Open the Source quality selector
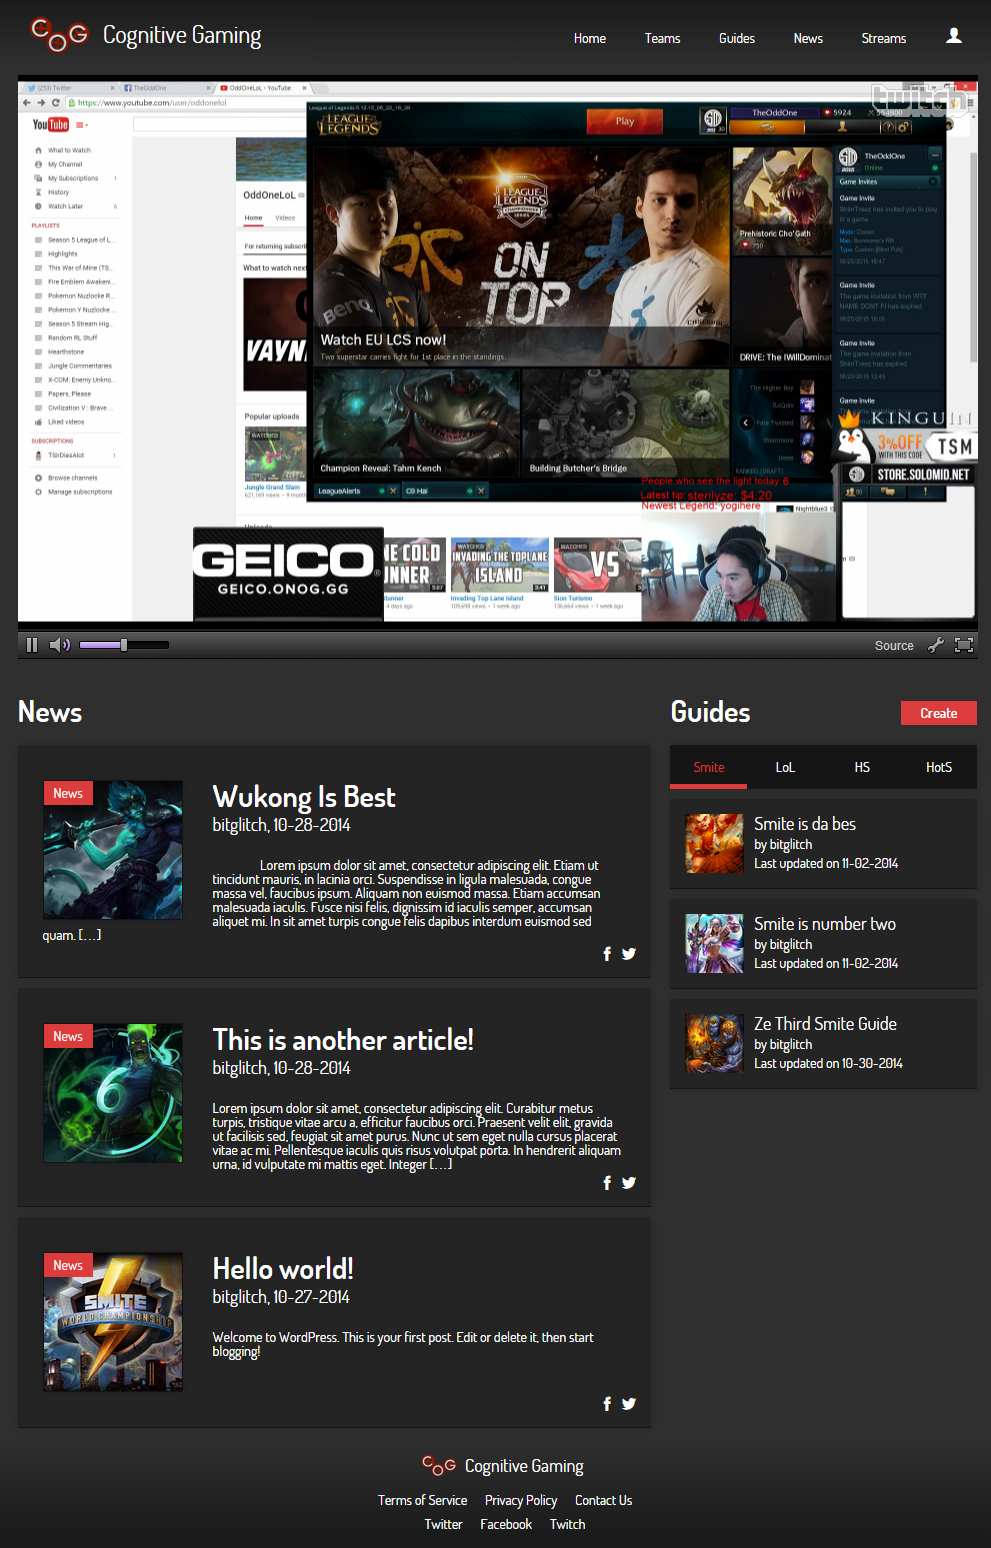The height and width of the screenshot is (1548, 991). point(893,646)
